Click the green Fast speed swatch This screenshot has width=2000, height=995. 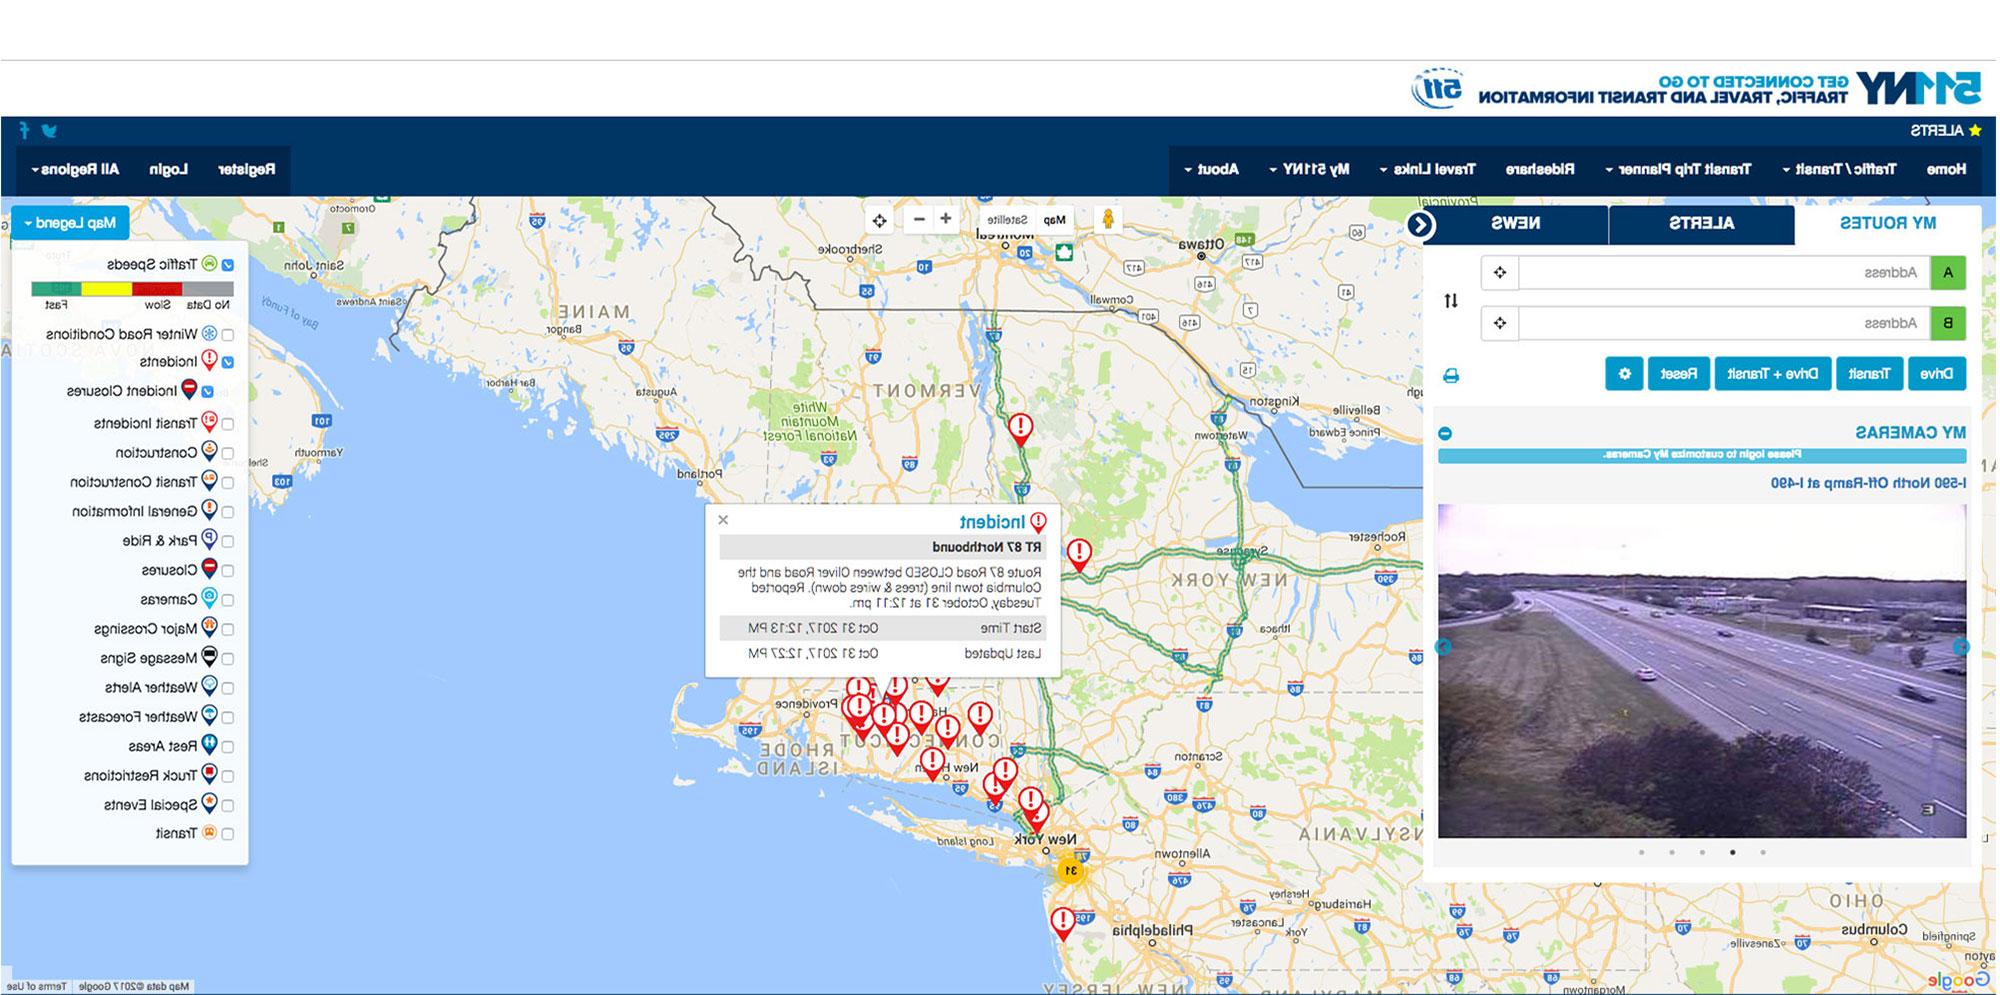(56, 289)
